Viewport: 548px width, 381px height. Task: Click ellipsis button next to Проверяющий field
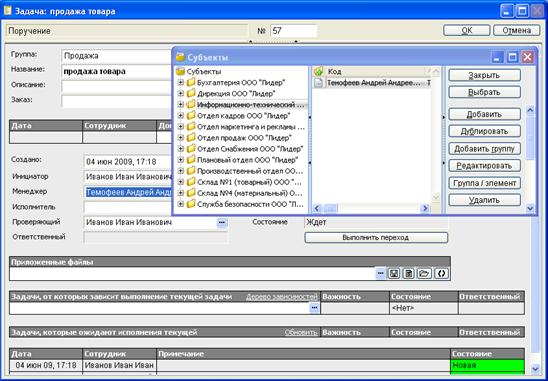[222, 222]
